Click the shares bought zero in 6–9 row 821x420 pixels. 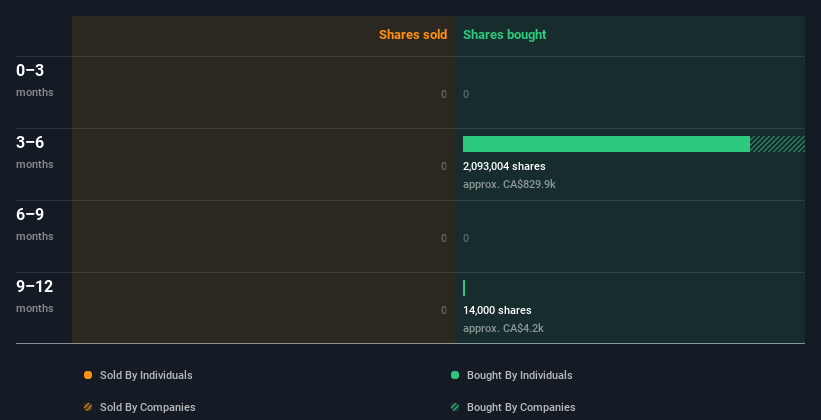(466, 238)
